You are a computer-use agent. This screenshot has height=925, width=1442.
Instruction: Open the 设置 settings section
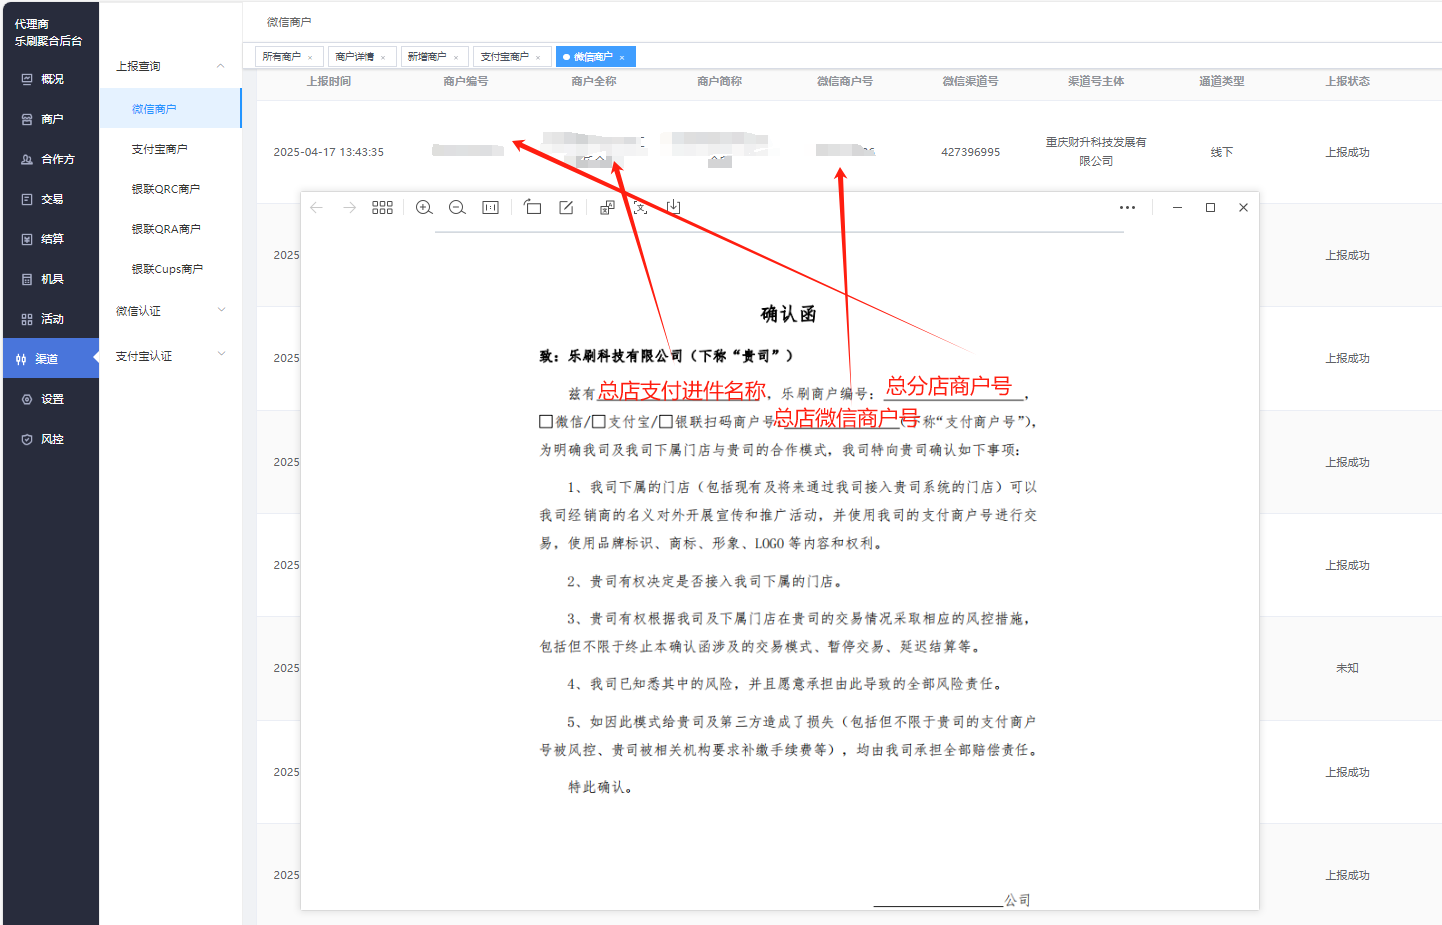51,399
